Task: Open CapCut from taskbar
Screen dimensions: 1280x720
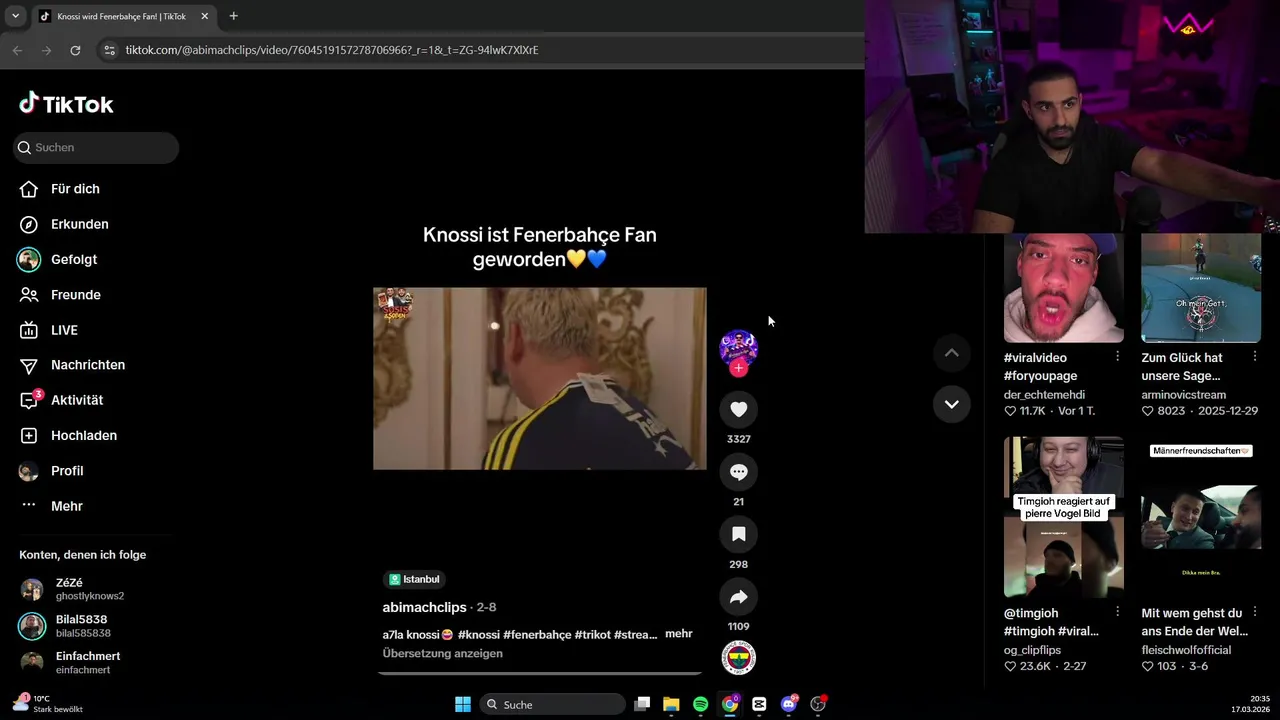Action: pos(759,704)
